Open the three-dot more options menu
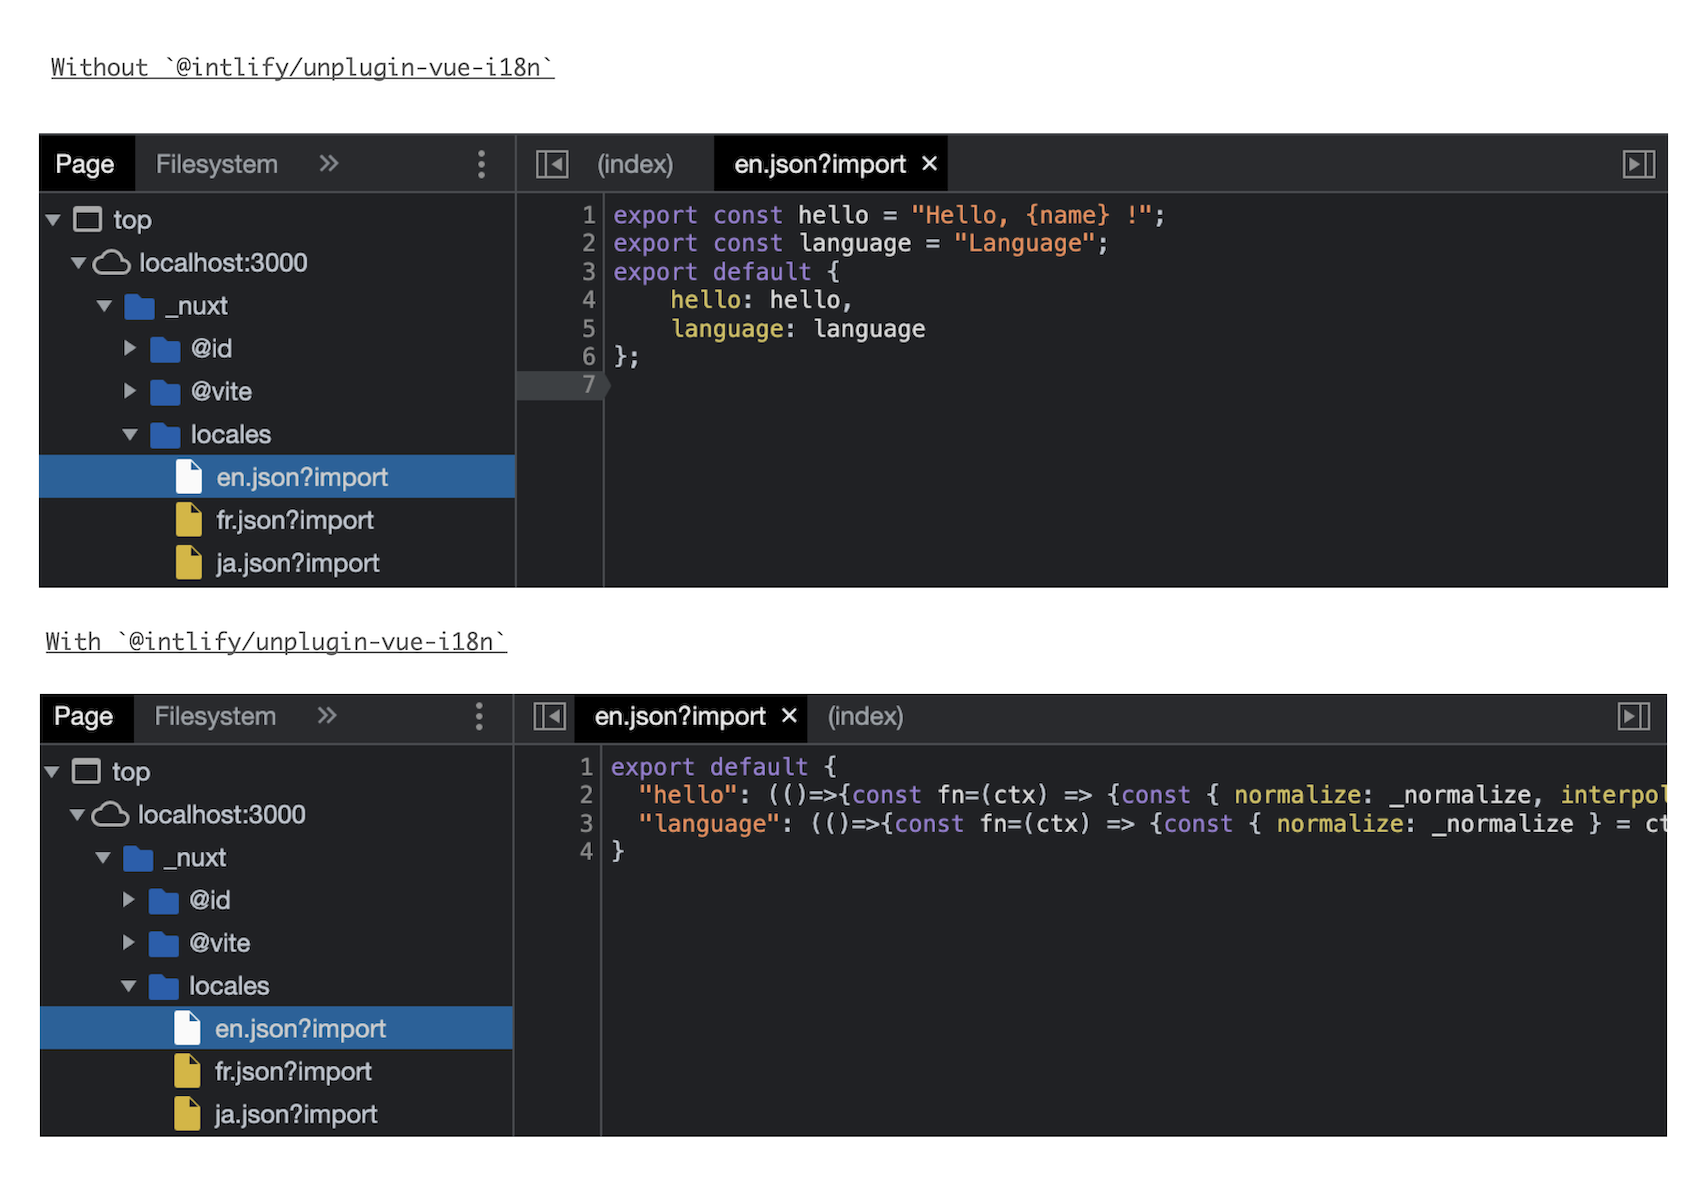Screen dimensions: 1707x1202 tap(481, 163)
